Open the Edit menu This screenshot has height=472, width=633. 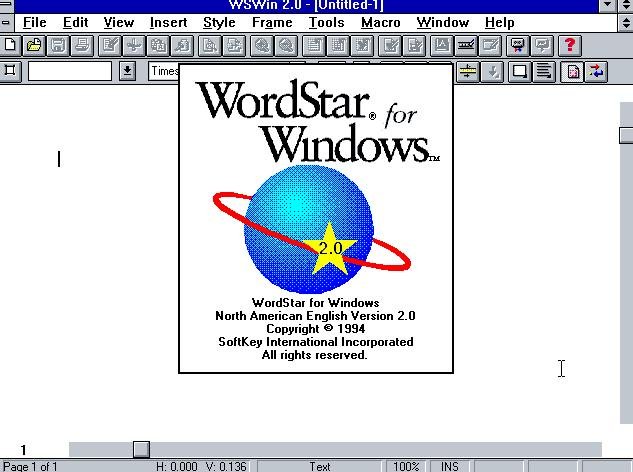coord(75,23)
